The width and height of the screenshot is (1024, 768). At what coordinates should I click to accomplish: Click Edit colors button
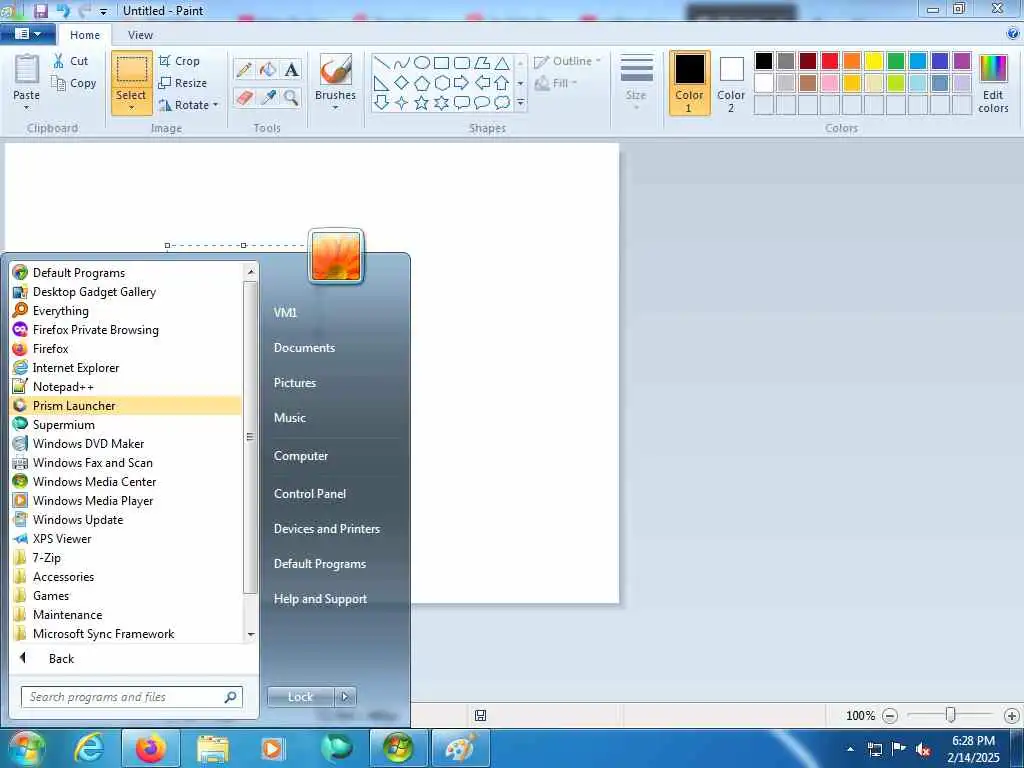pyautogui.click(x=993, y=83)
